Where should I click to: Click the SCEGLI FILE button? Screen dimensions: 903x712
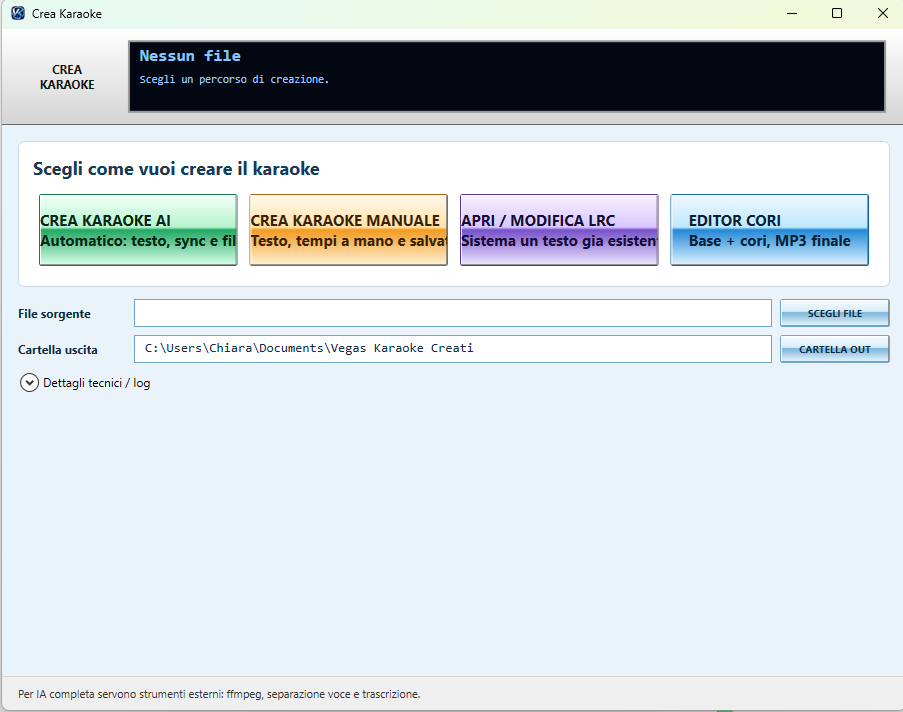pos(834,313)
